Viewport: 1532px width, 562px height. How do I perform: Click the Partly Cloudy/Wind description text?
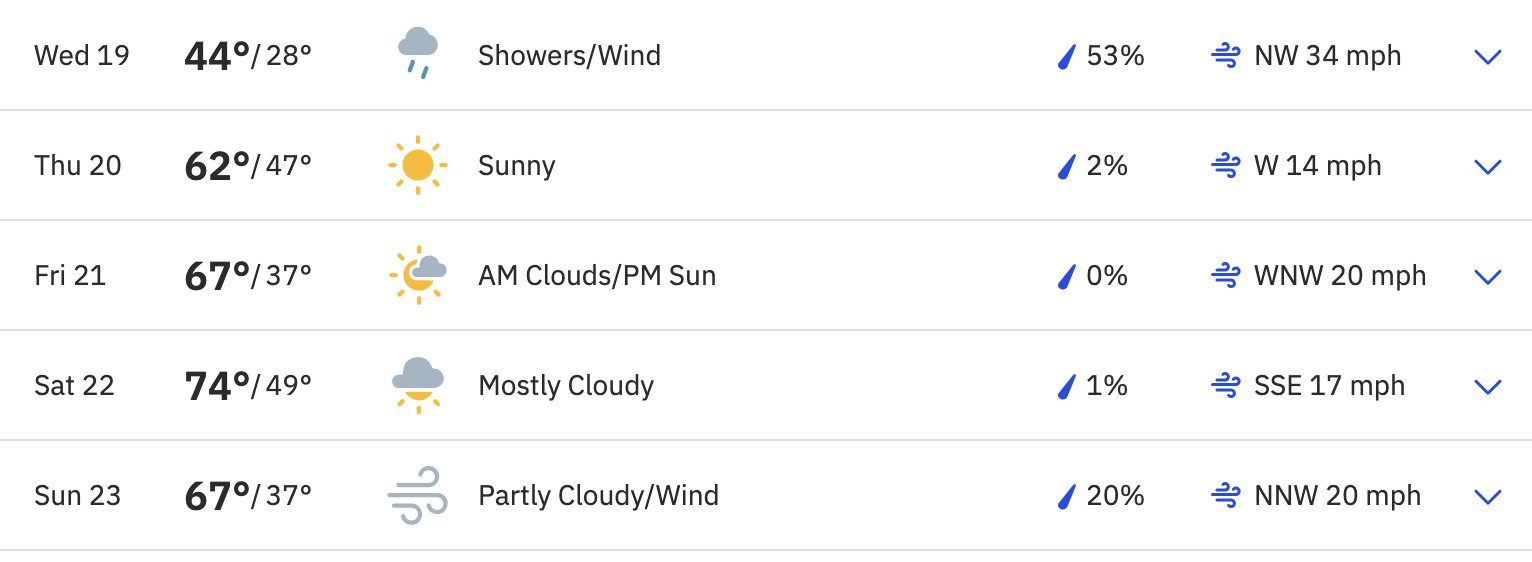tap(598, 495)
